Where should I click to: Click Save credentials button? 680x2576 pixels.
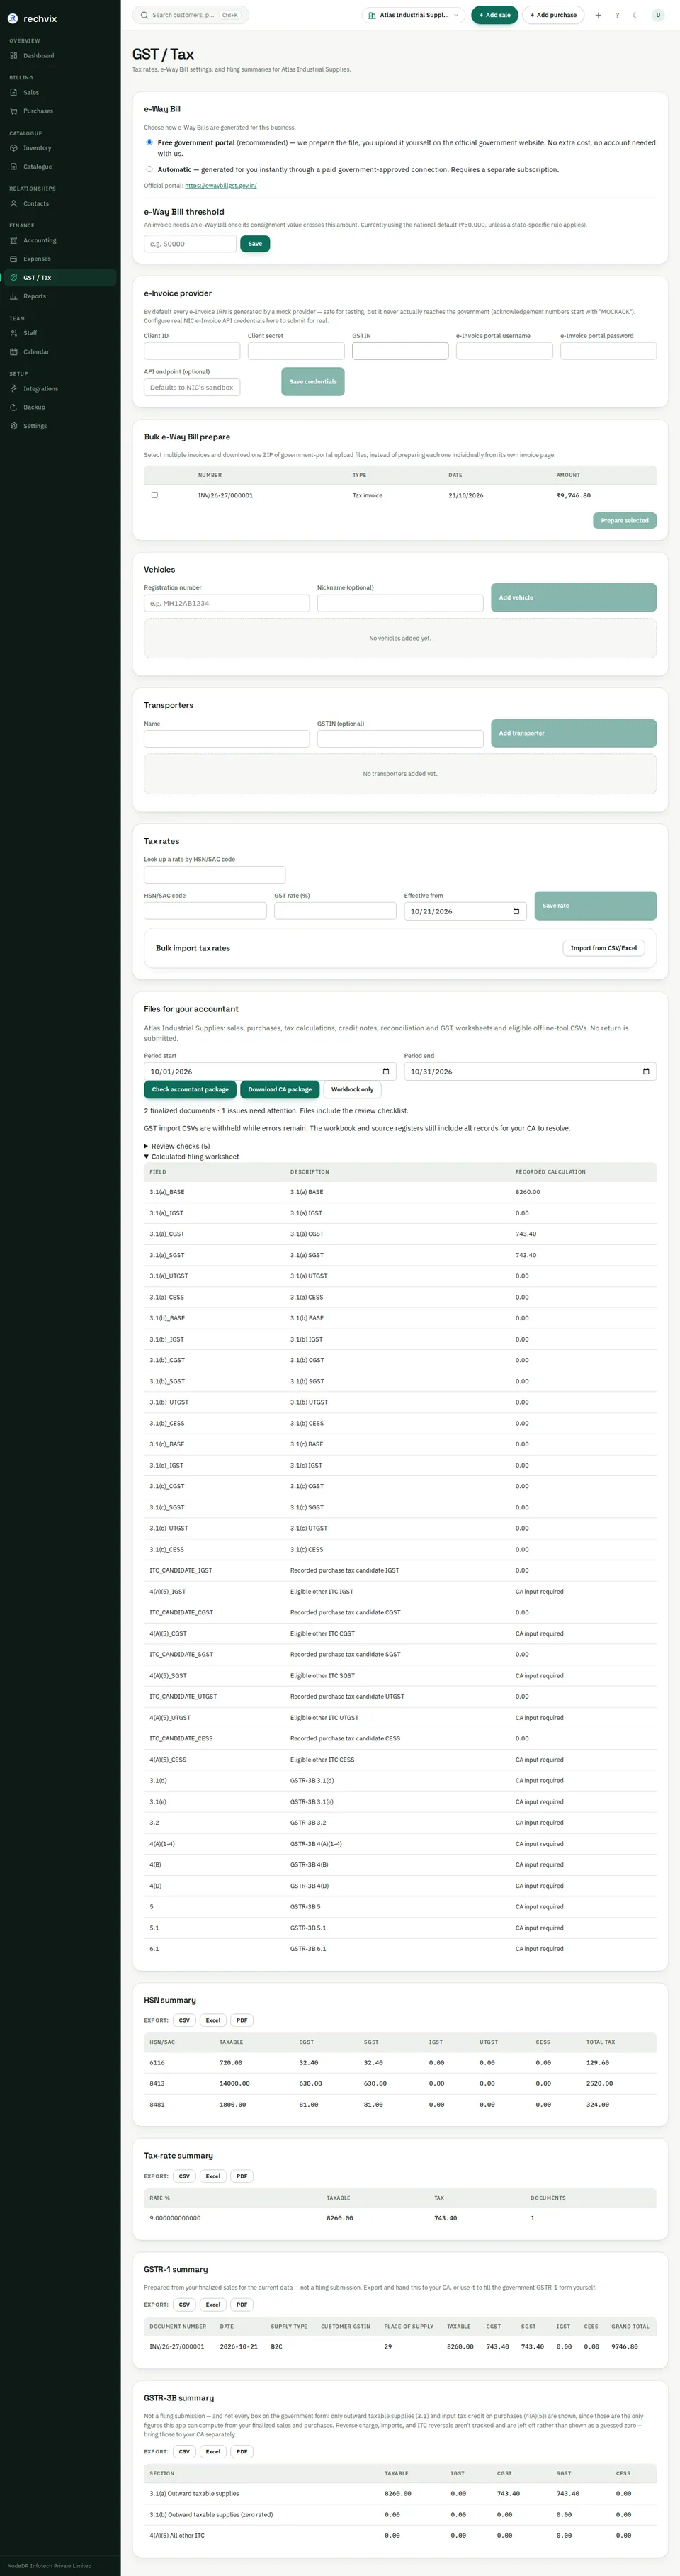click(x=313, y=381)
